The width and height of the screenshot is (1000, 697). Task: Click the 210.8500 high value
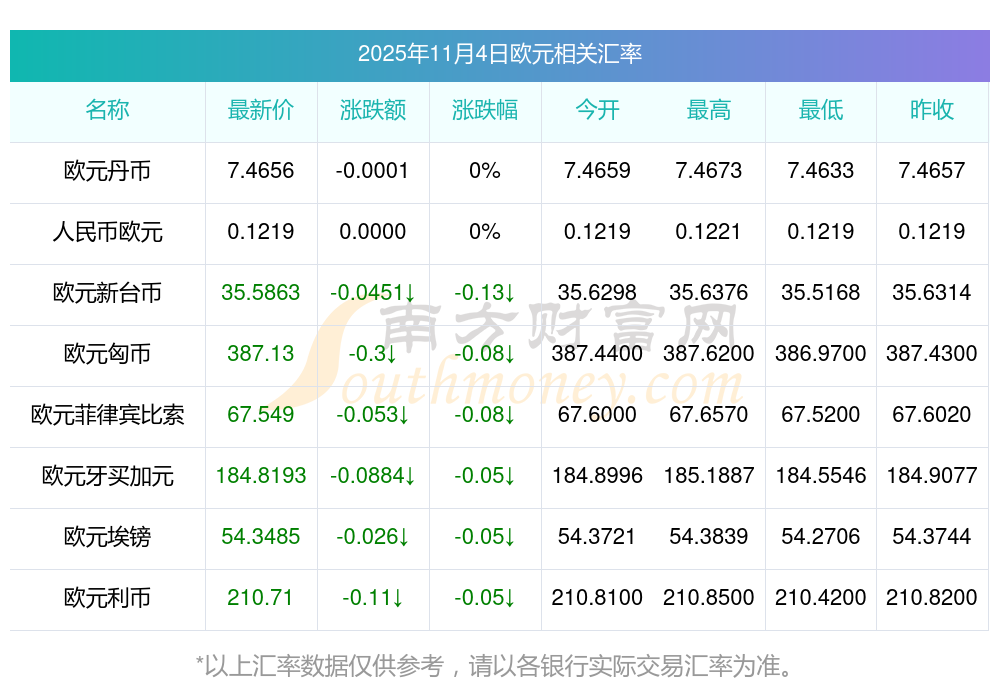[x=709, y=598]
